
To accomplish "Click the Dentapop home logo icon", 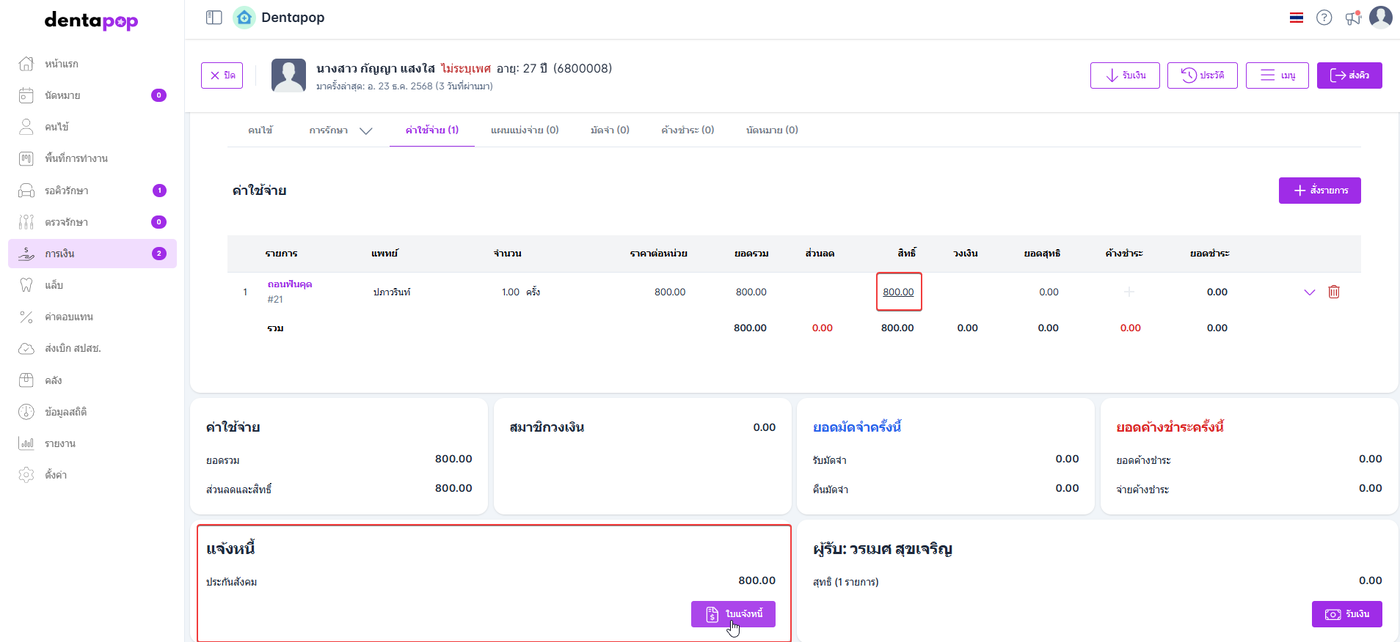I will tap(244, 17).
